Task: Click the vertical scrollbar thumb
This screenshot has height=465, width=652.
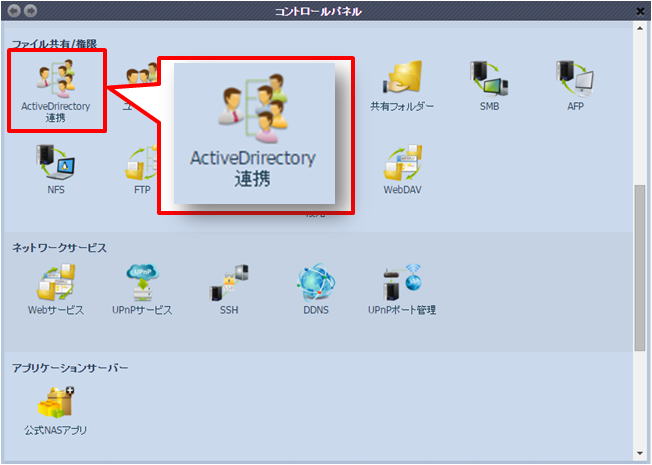Action: point(640,268)
